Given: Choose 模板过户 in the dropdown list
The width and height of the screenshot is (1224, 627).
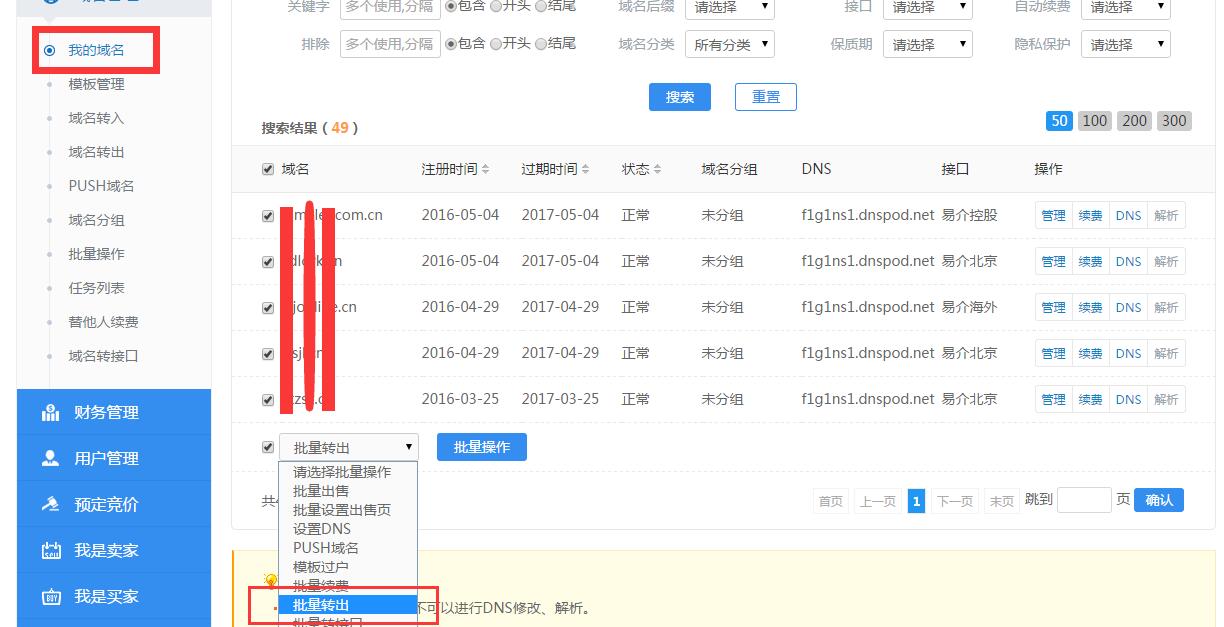Looking at the screenshot, I should coord(347,567).
